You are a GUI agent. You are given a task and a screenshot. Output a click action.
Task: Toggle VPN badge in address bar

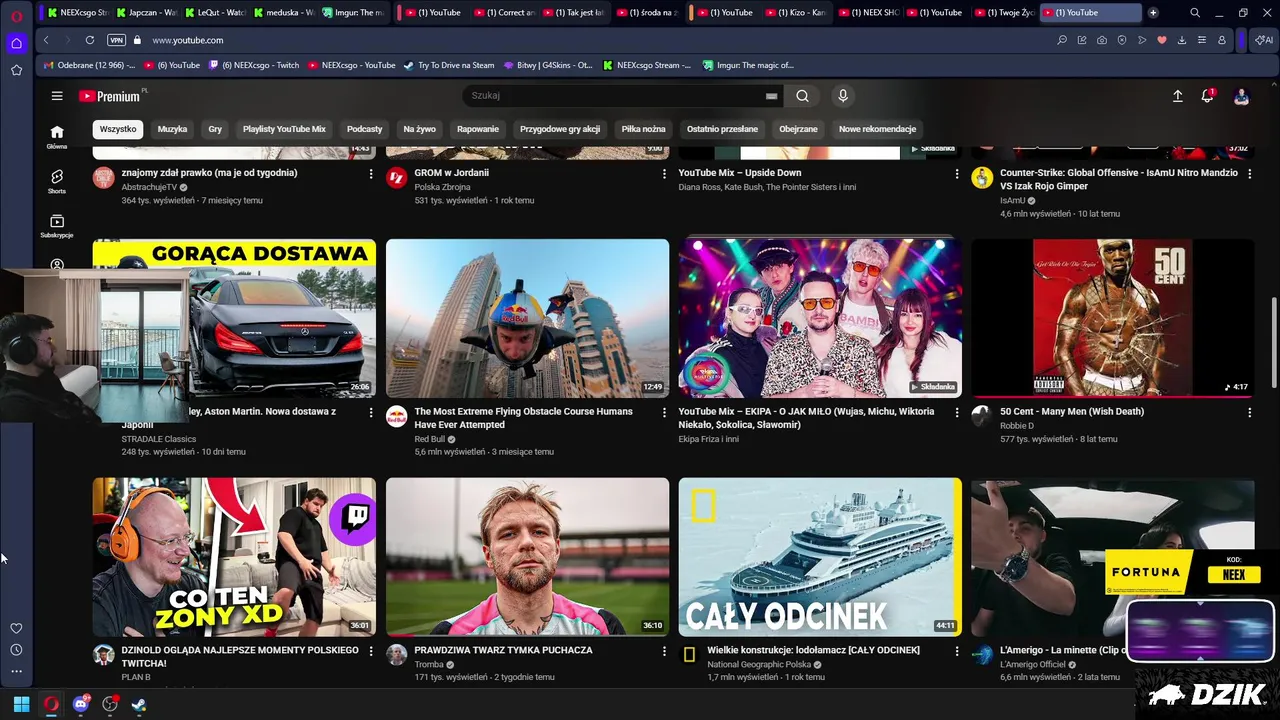pyautogui.click(x=116, y=40)
